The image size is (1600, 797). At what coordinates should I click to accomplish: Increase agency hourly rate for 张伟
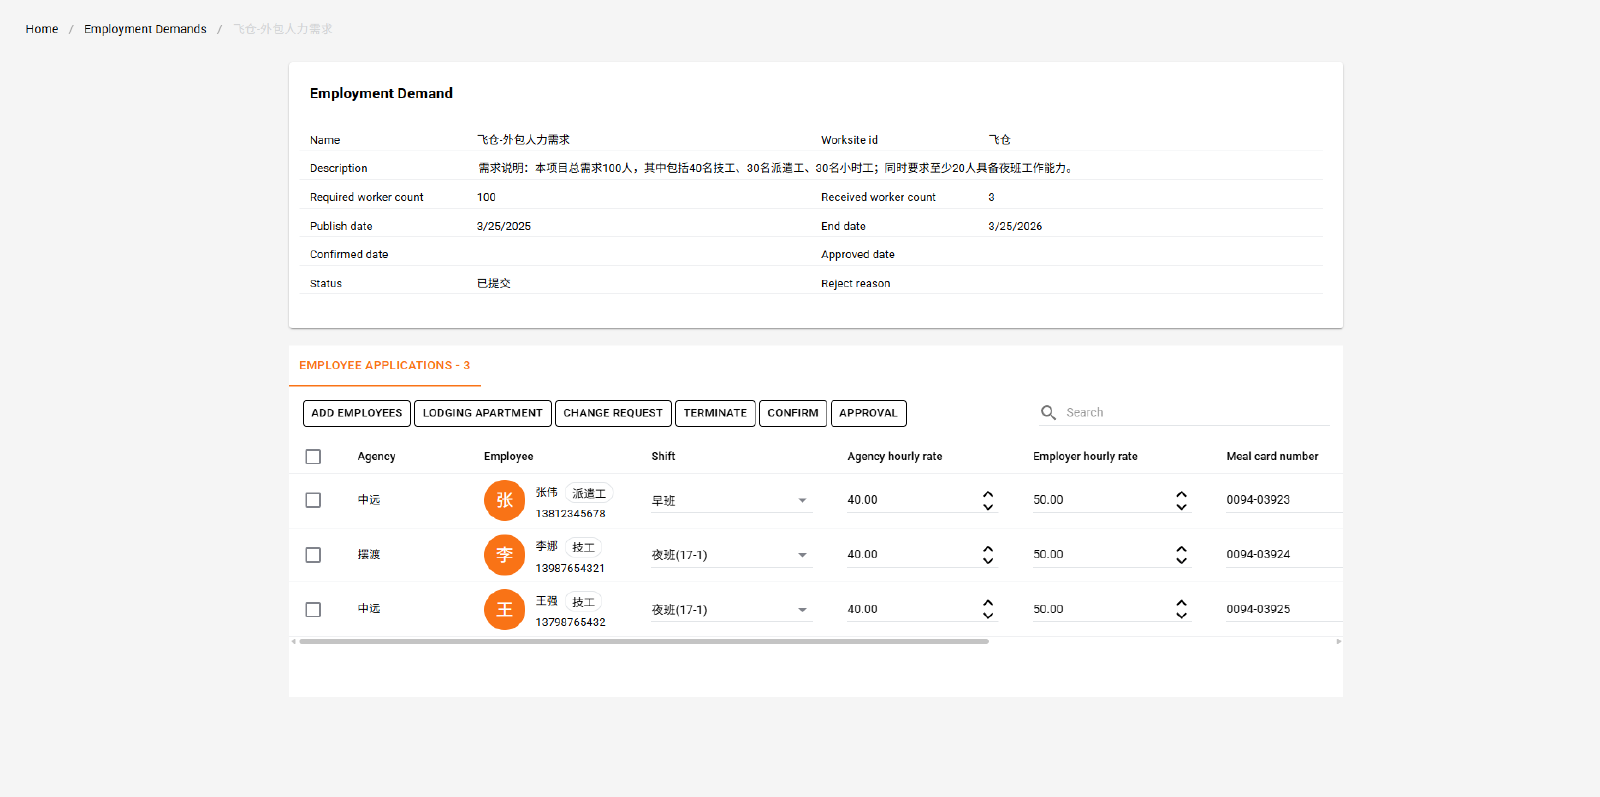[x=988, y=494]
